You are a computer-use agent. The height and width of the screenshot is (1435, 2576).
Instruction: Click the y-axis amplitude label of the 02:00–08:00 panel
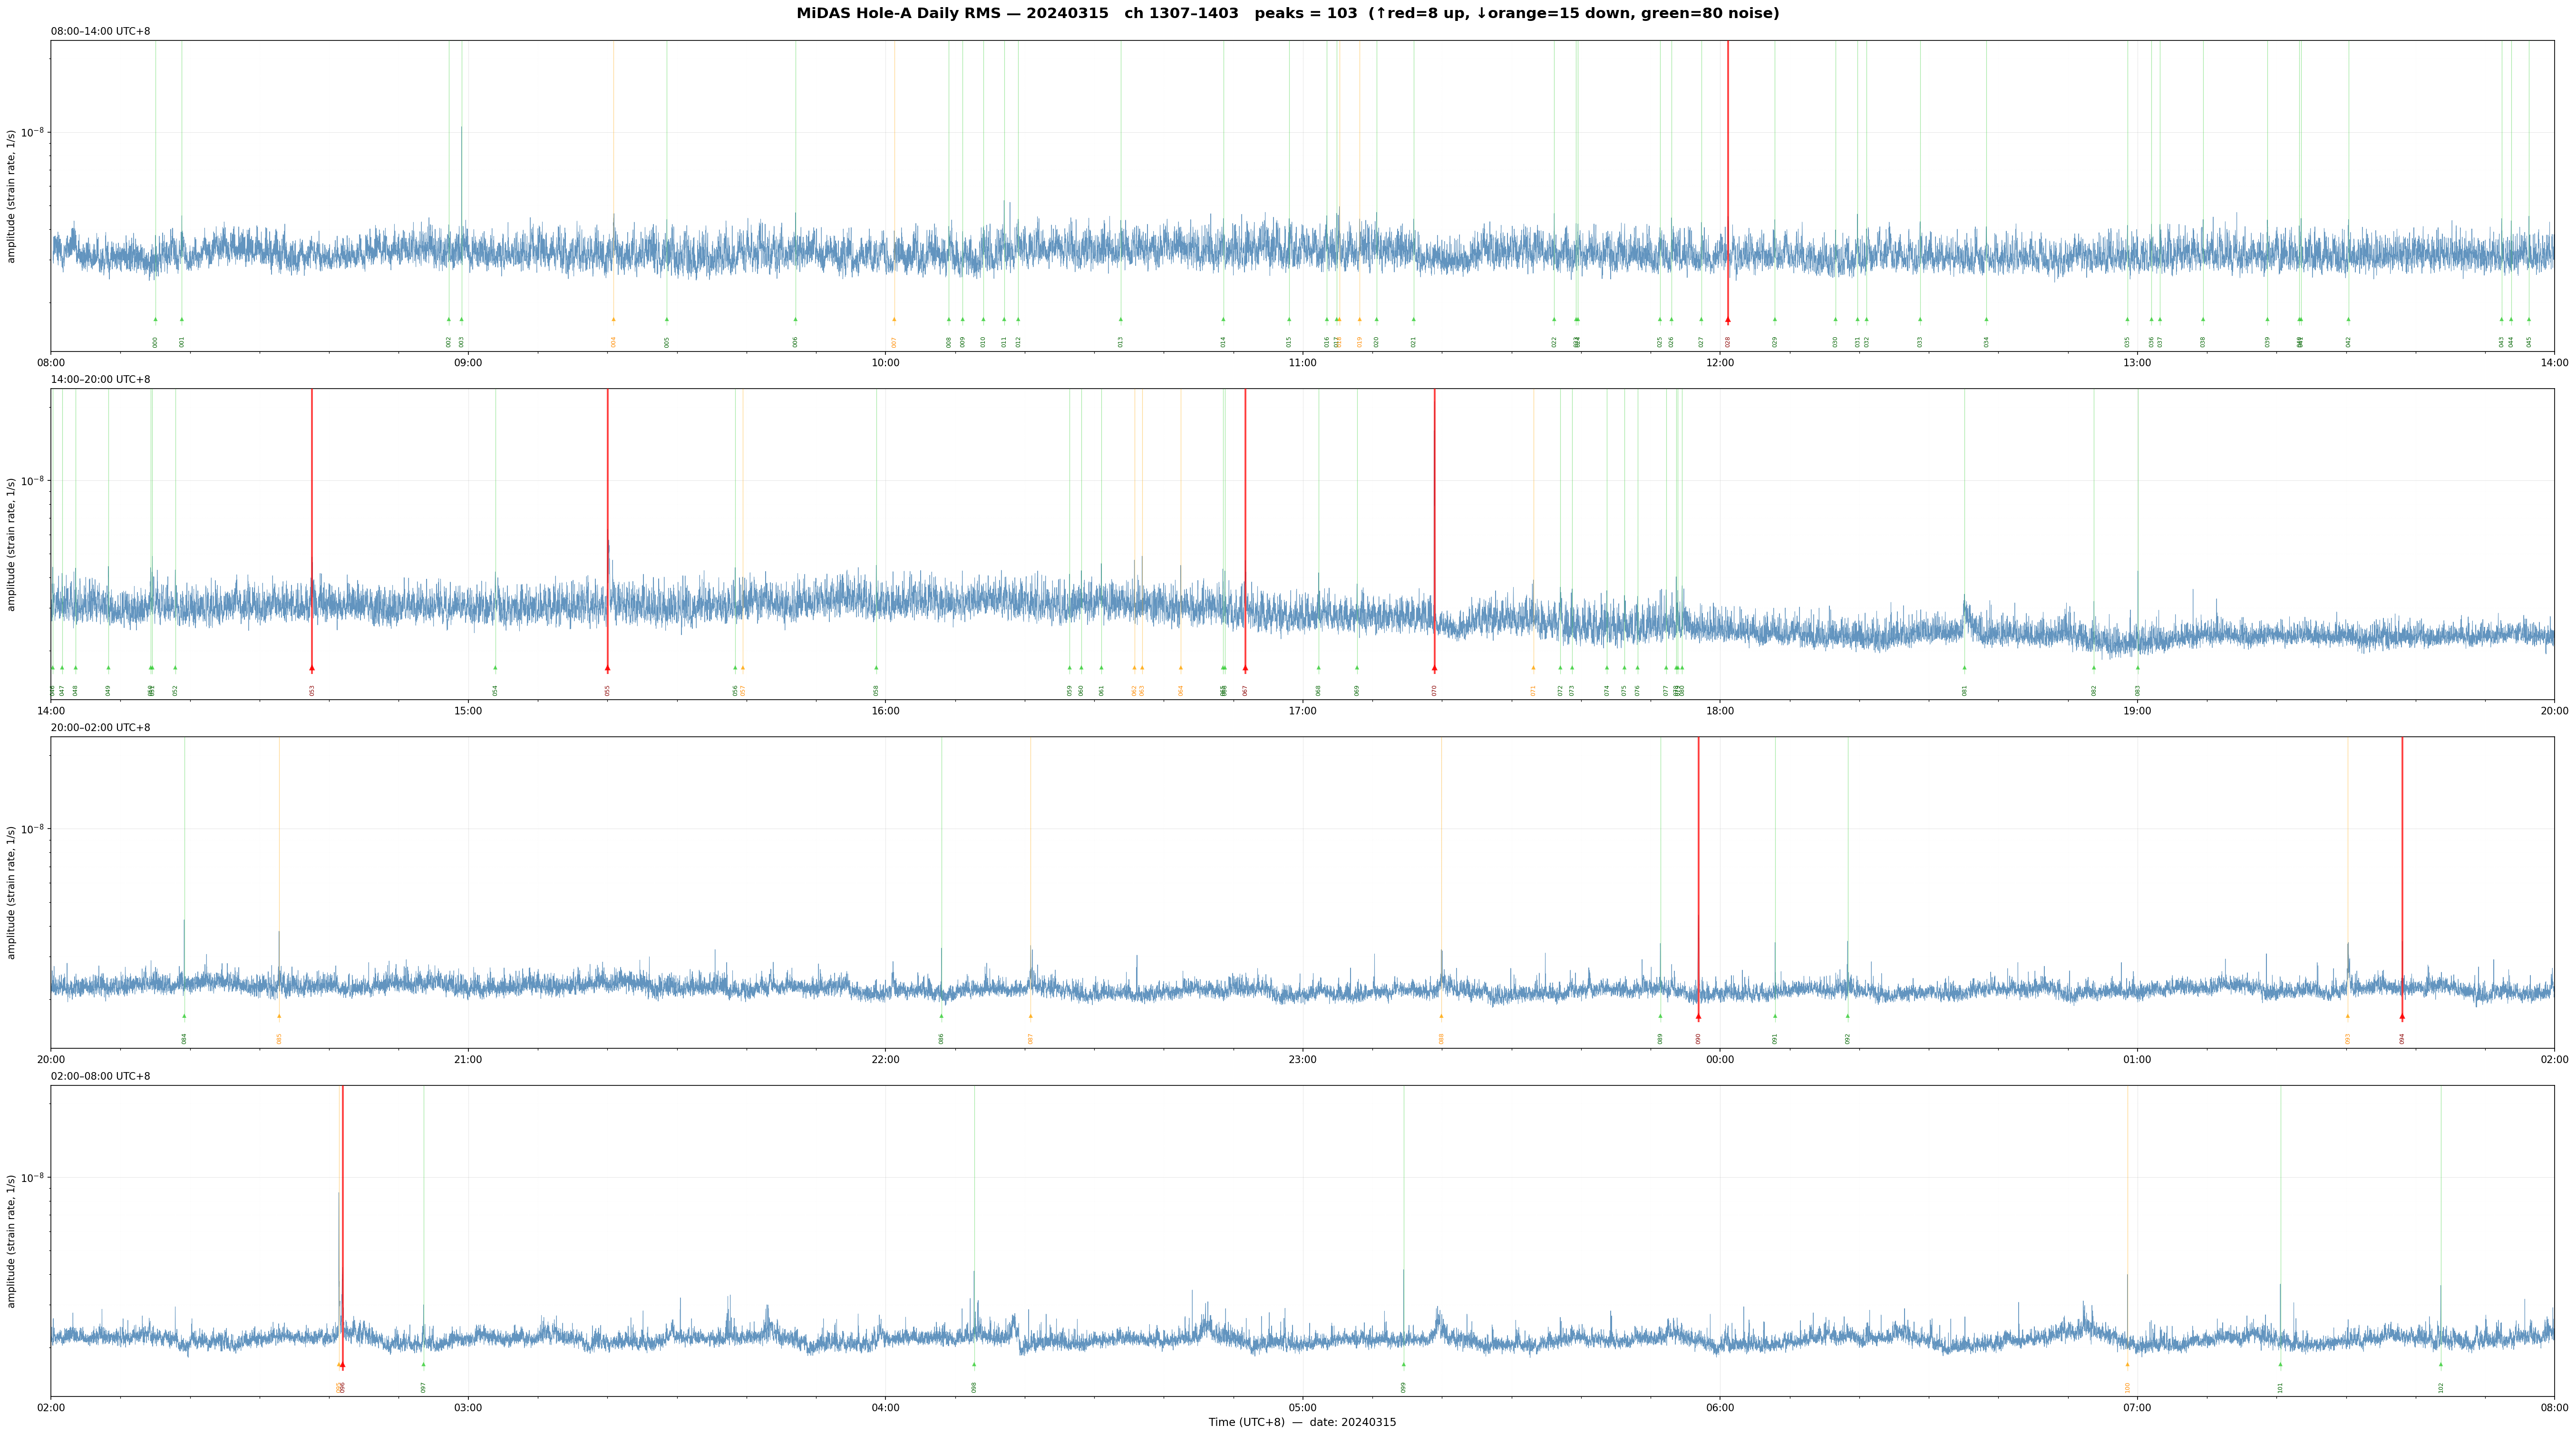(x=12, y=1241)
